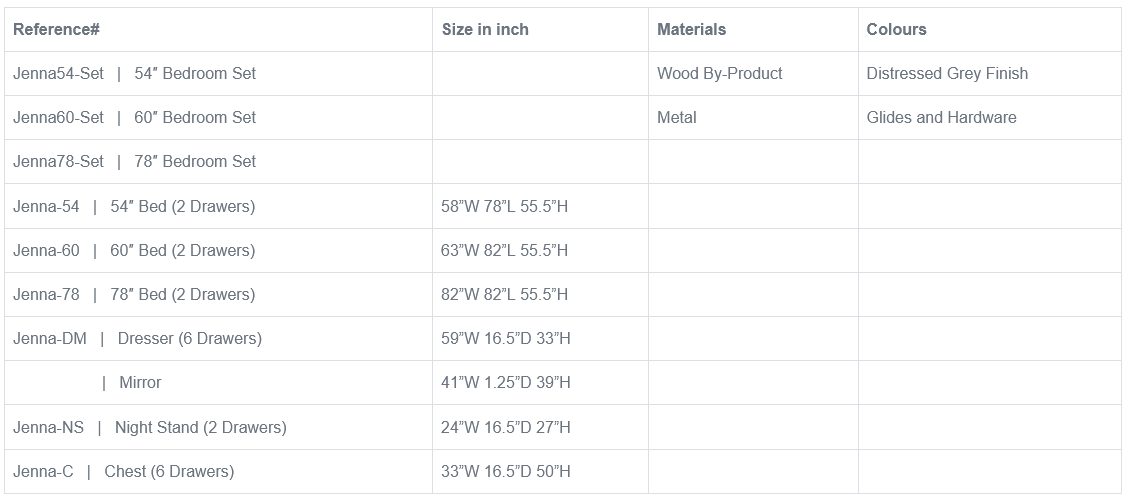Image resolution: width=1124 pixels, height=496 pixels.
Task: Click the Jenna78-Set 78″ Bedroom Set entry
Action: pos(134,161)
